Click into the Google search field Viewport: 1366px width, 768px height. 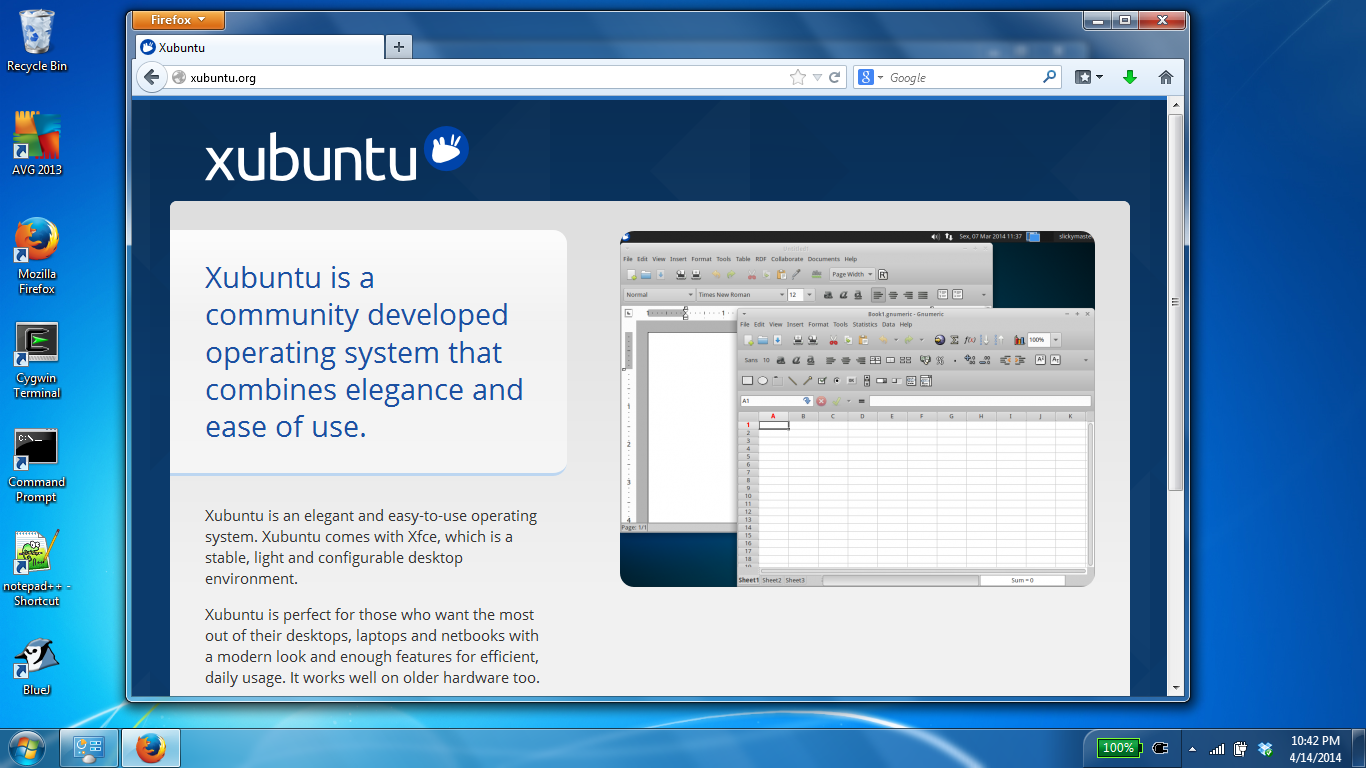pos(963,77)
